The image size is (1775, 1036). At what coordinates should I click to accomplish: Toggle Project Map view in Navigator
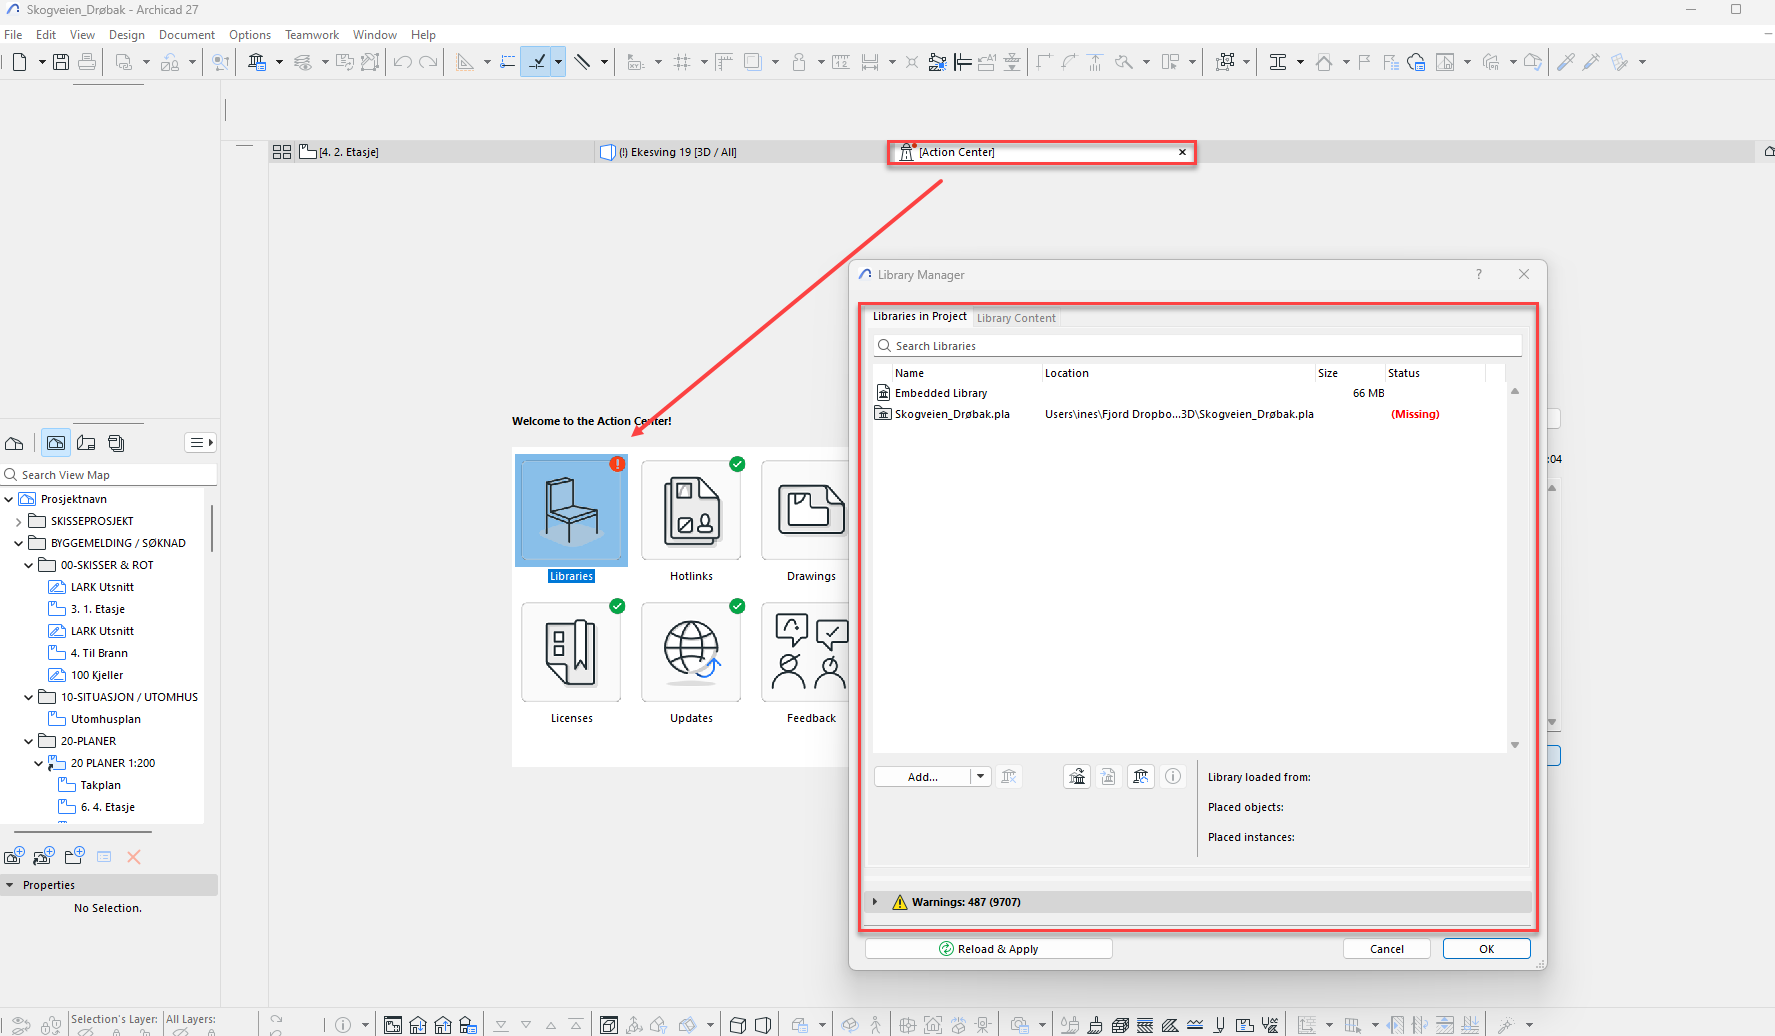tap(14, 443)
